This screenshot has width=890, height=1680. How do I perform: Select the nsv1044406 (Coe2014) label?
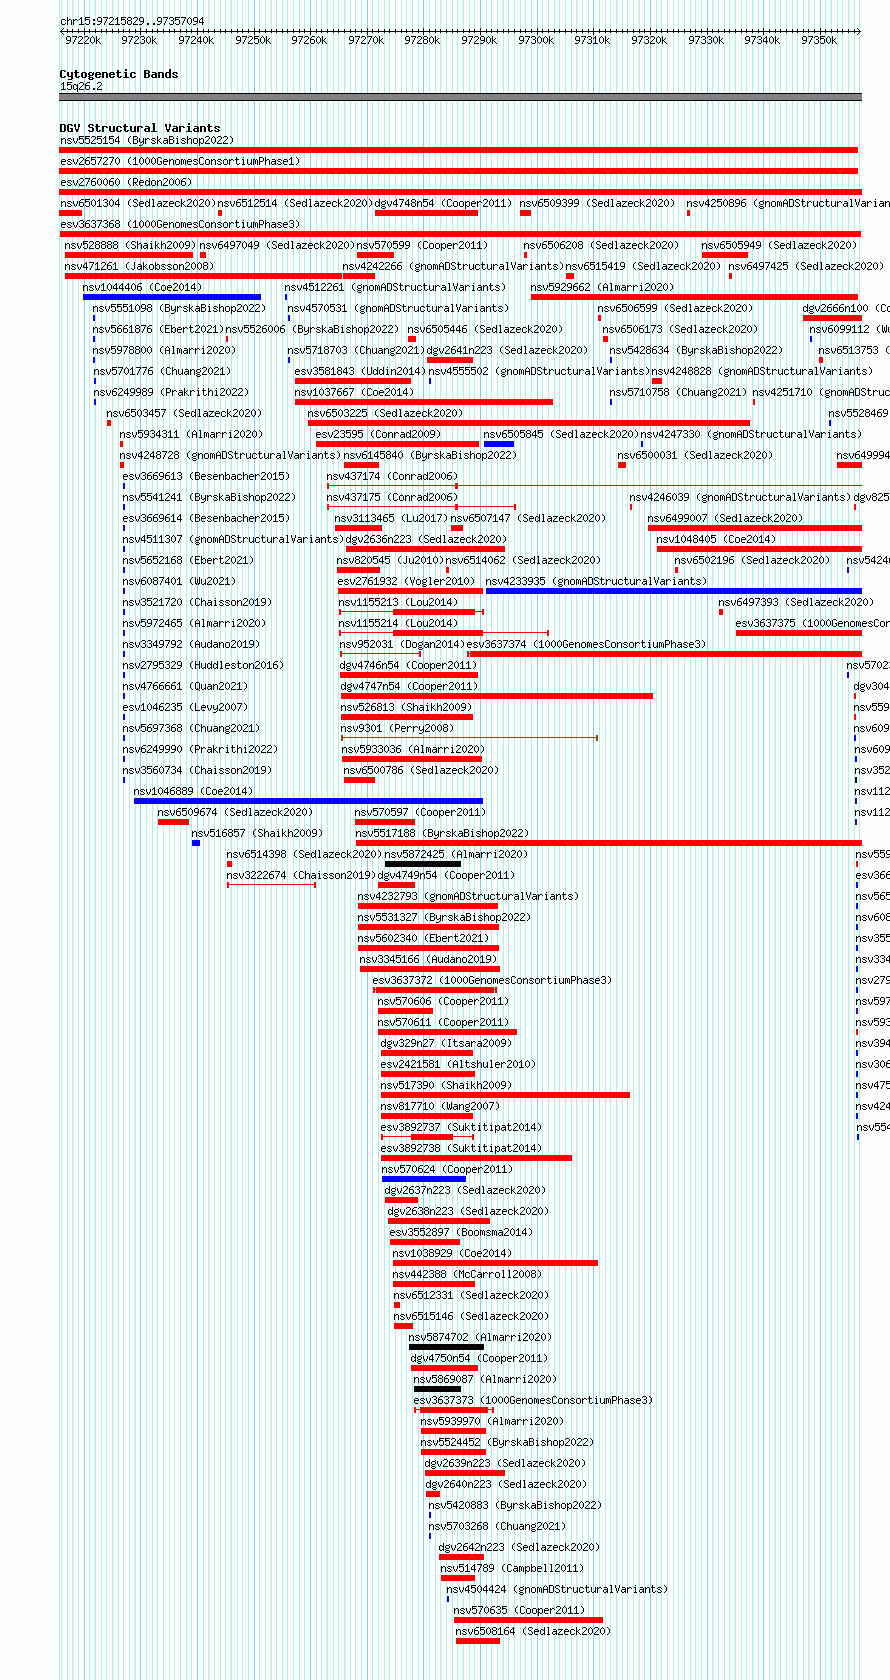click(x=142, y=287)
